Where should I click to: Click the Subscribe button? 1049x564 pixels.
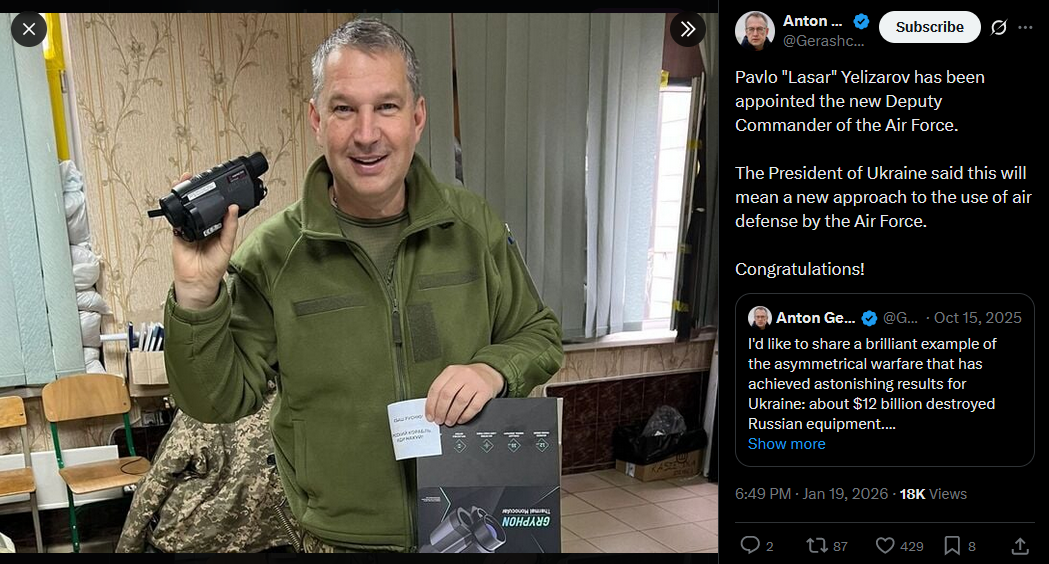[x=929, y=27]
